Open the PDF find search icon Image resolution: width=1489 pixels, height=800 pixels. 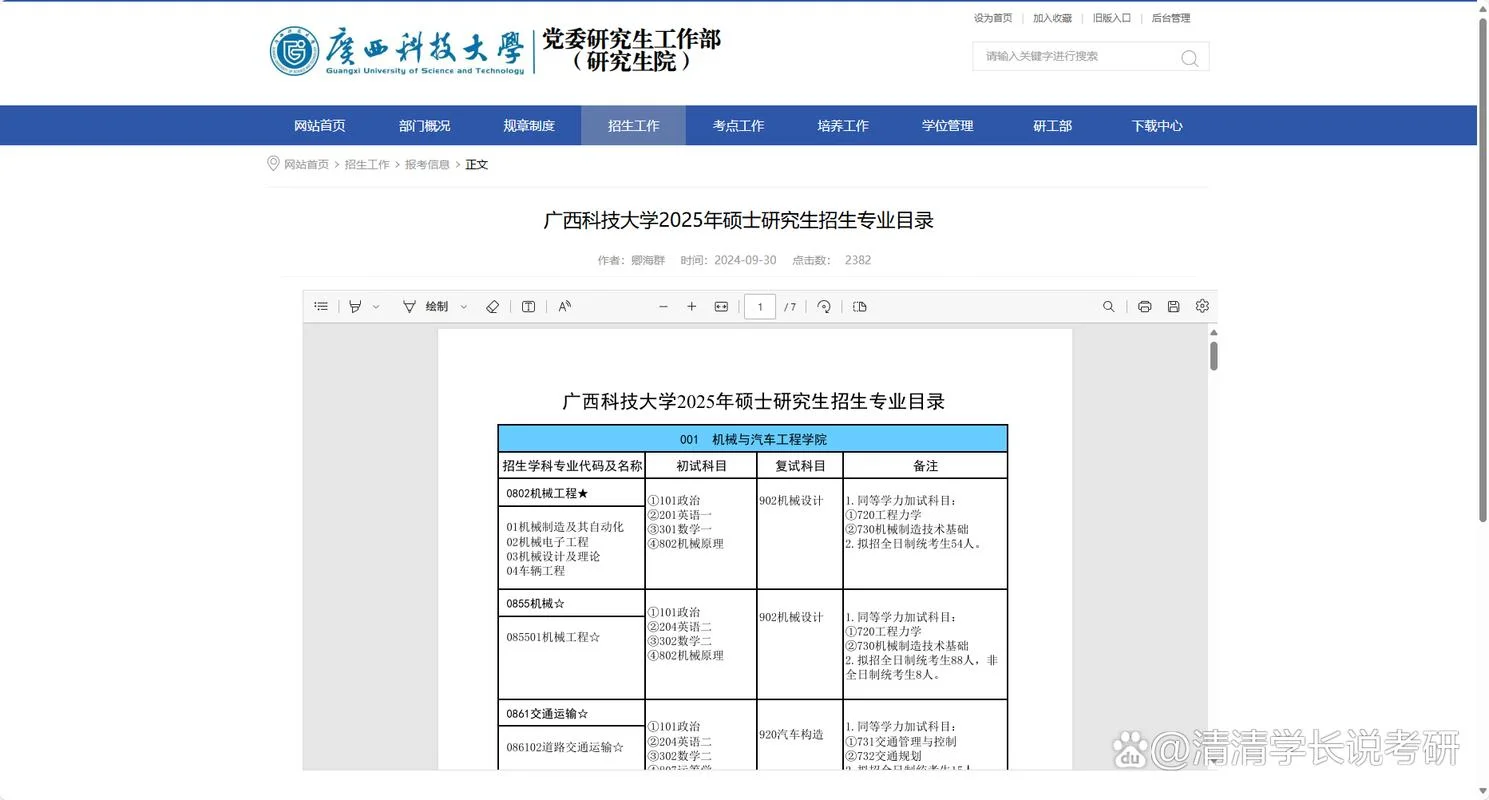[x=1108, y=307]
